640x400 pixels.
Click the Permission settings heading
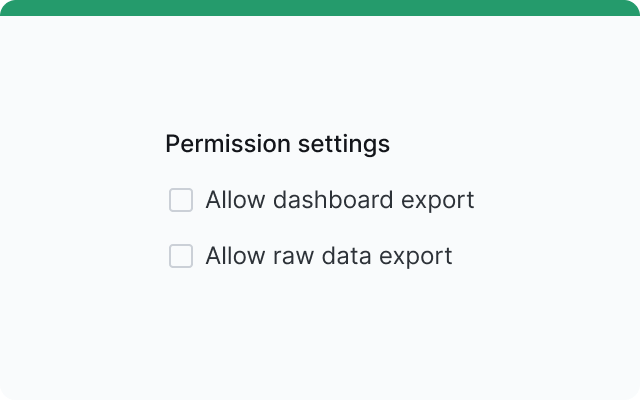[277, 144]
